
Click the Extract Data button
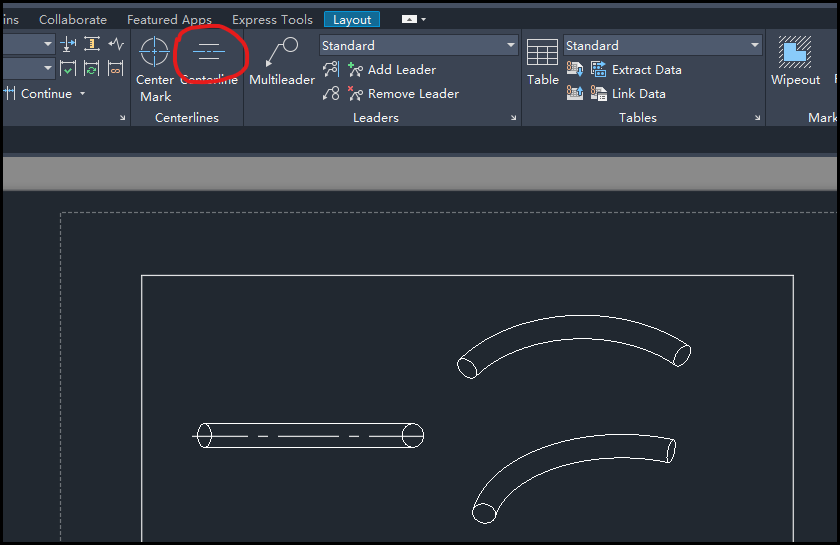click(x=636, y=70)
